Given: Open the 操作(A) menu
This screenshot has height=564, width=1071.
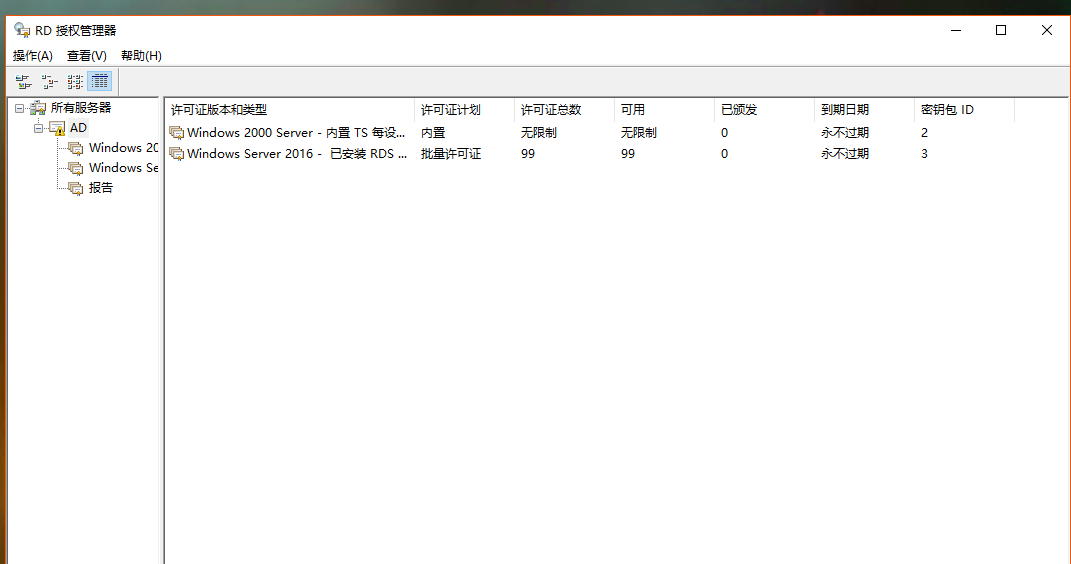Looking at the screenshot, I should coord(33,56).
